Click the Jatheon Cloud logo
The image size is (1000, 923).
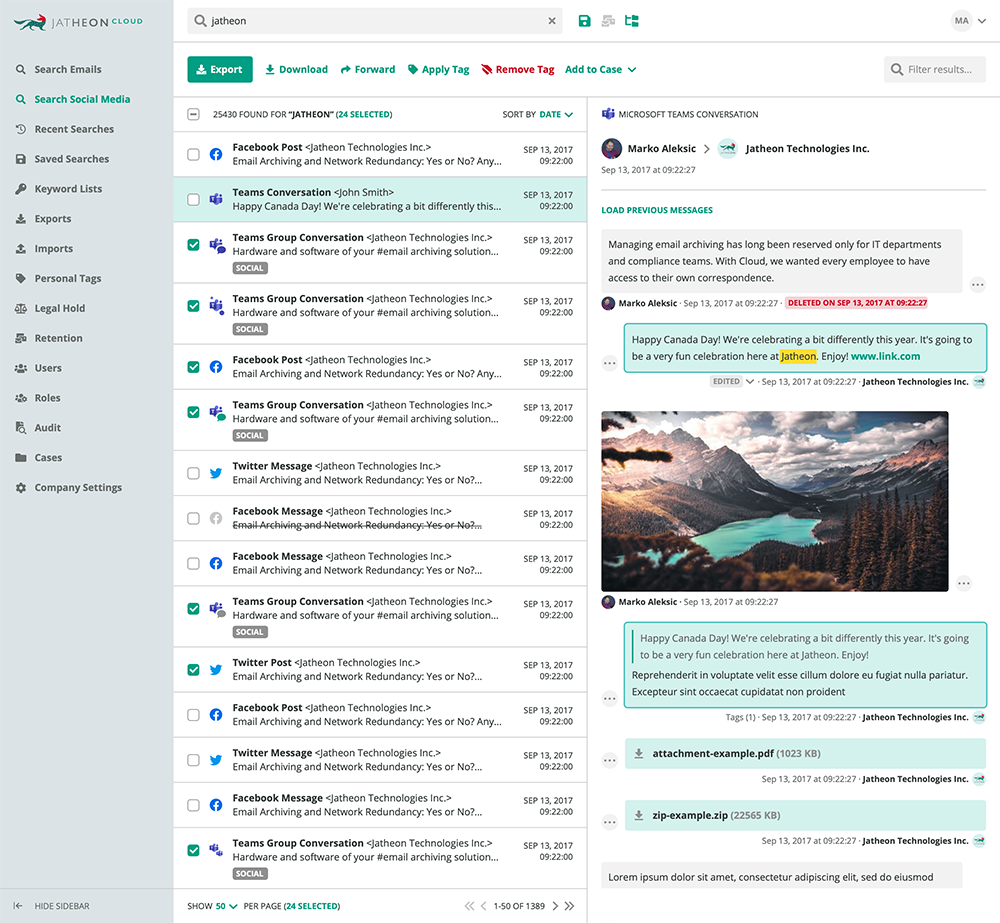(78, 22)
